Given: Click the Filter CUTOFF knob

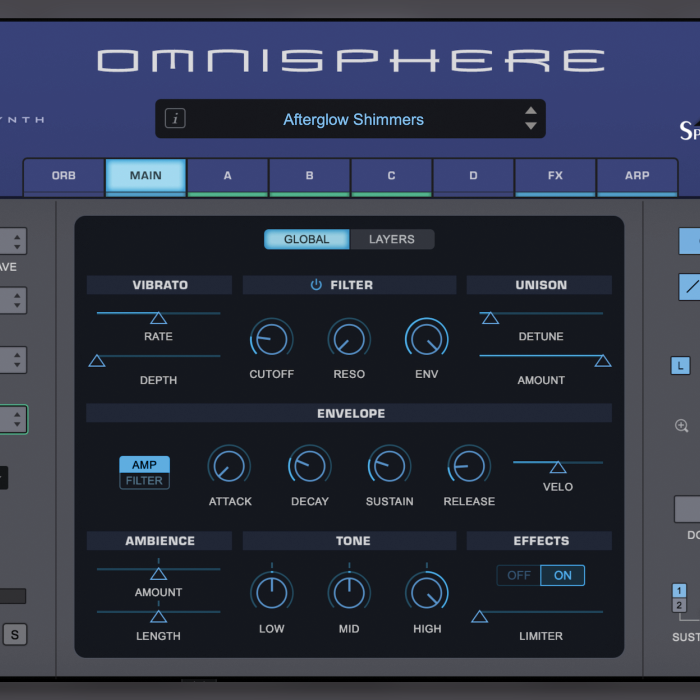Looking at the screenshot, I should click(x=271, y=339).
